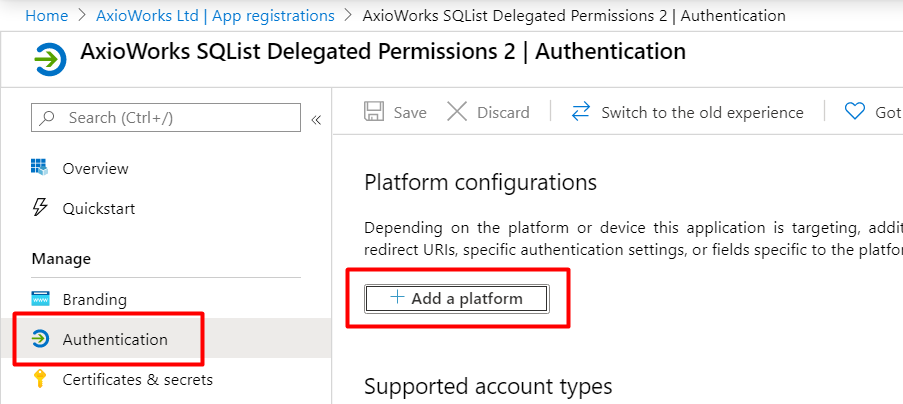Switch to the old experience
903x404 pixels.
[x=702, y=113]
